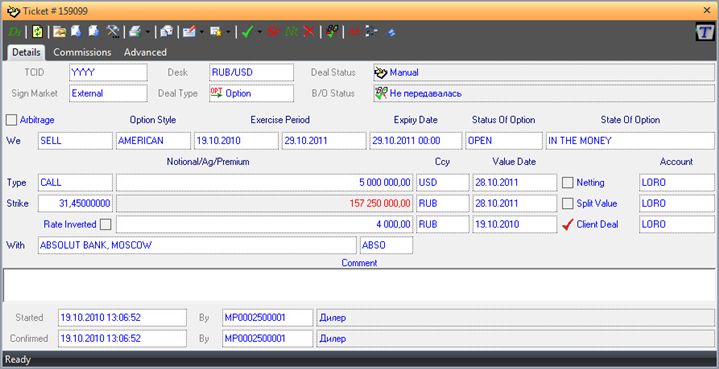The image size is (719, 369).
Task: Expand the printer dropdown arrow
Action: pyautogui.click(x=148, y=32)
